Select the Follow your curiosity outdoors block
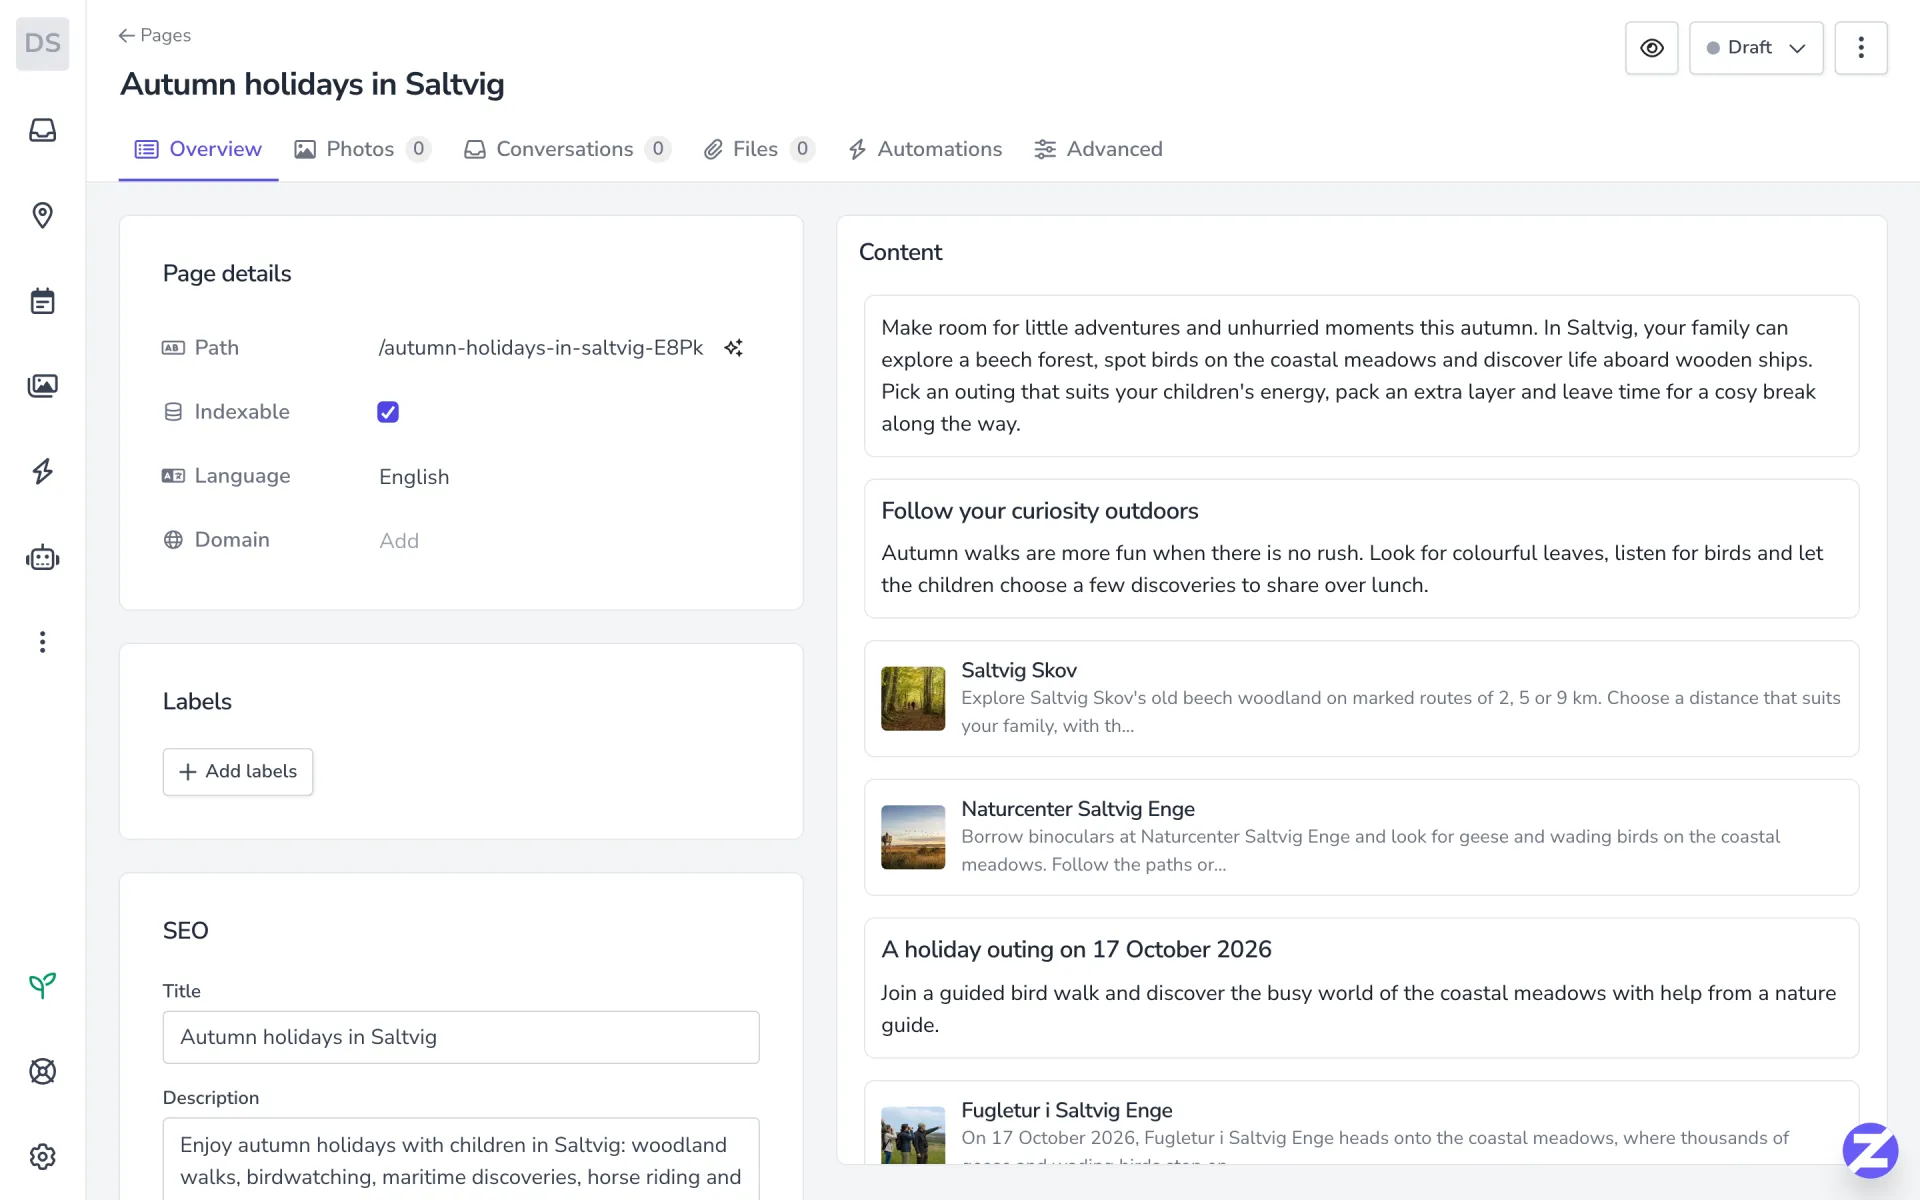1920x1200 pixels. click(x=1361, y=548)
